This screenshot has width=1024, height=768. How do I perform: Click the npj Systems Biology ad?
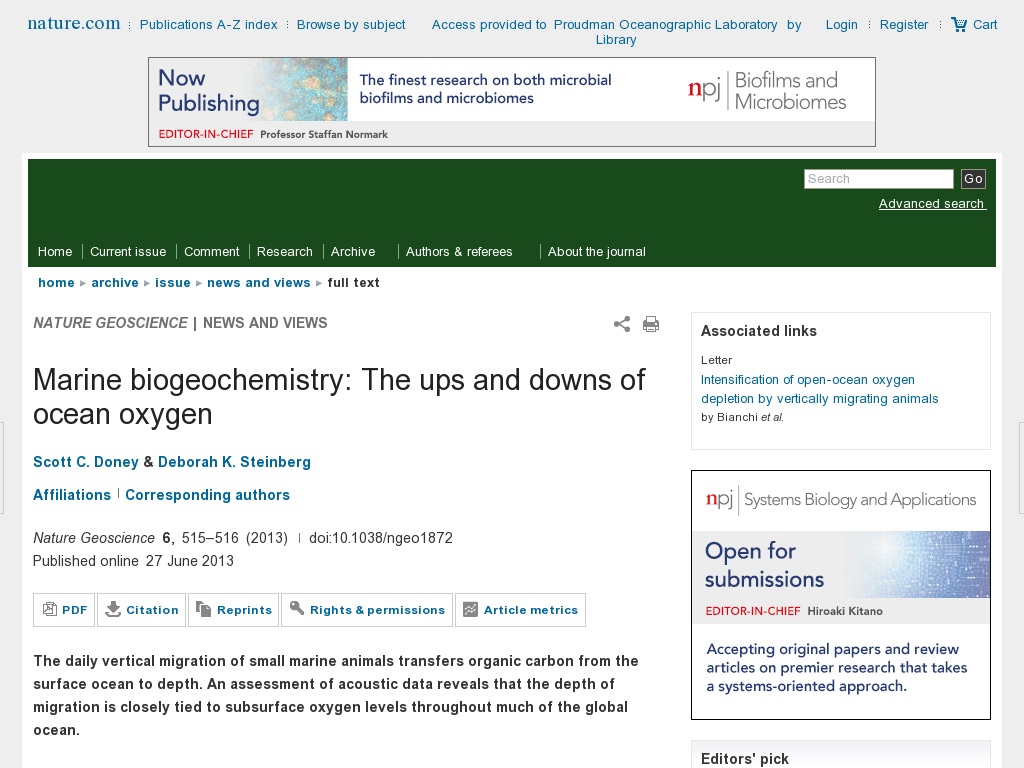pyautogui.click(x=841, y=595)
